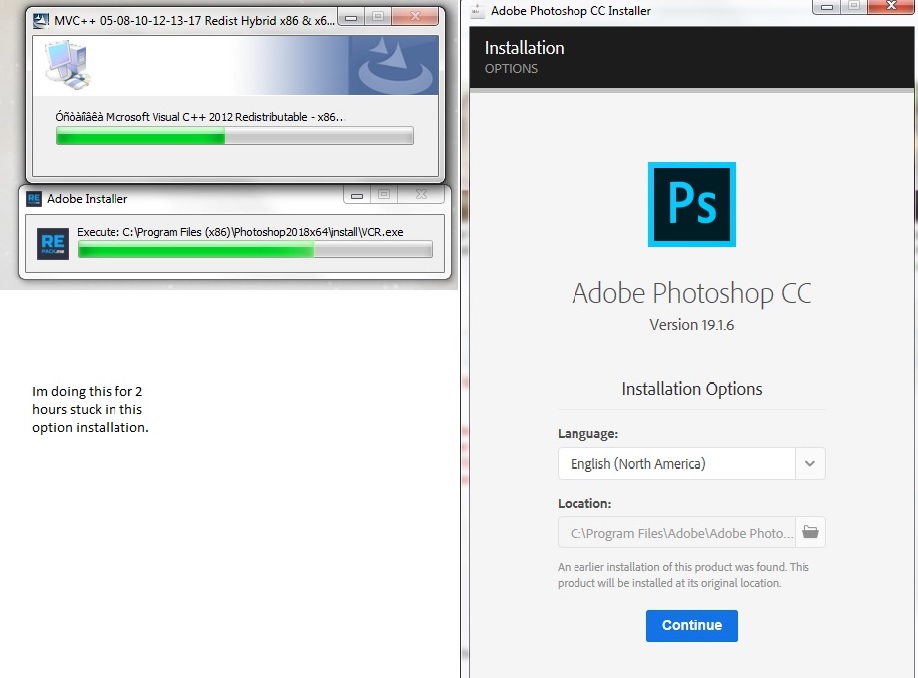This screenshot has height=678, width=918.
Task: Click the VCR.exe execution progress bar
Action: tap(255, 250)
